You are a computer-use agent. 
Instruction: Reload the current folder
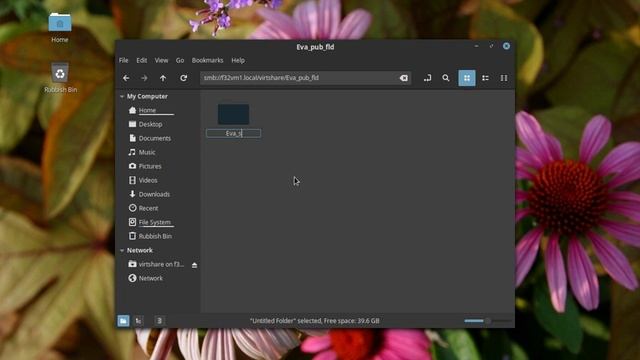[184, 78]
